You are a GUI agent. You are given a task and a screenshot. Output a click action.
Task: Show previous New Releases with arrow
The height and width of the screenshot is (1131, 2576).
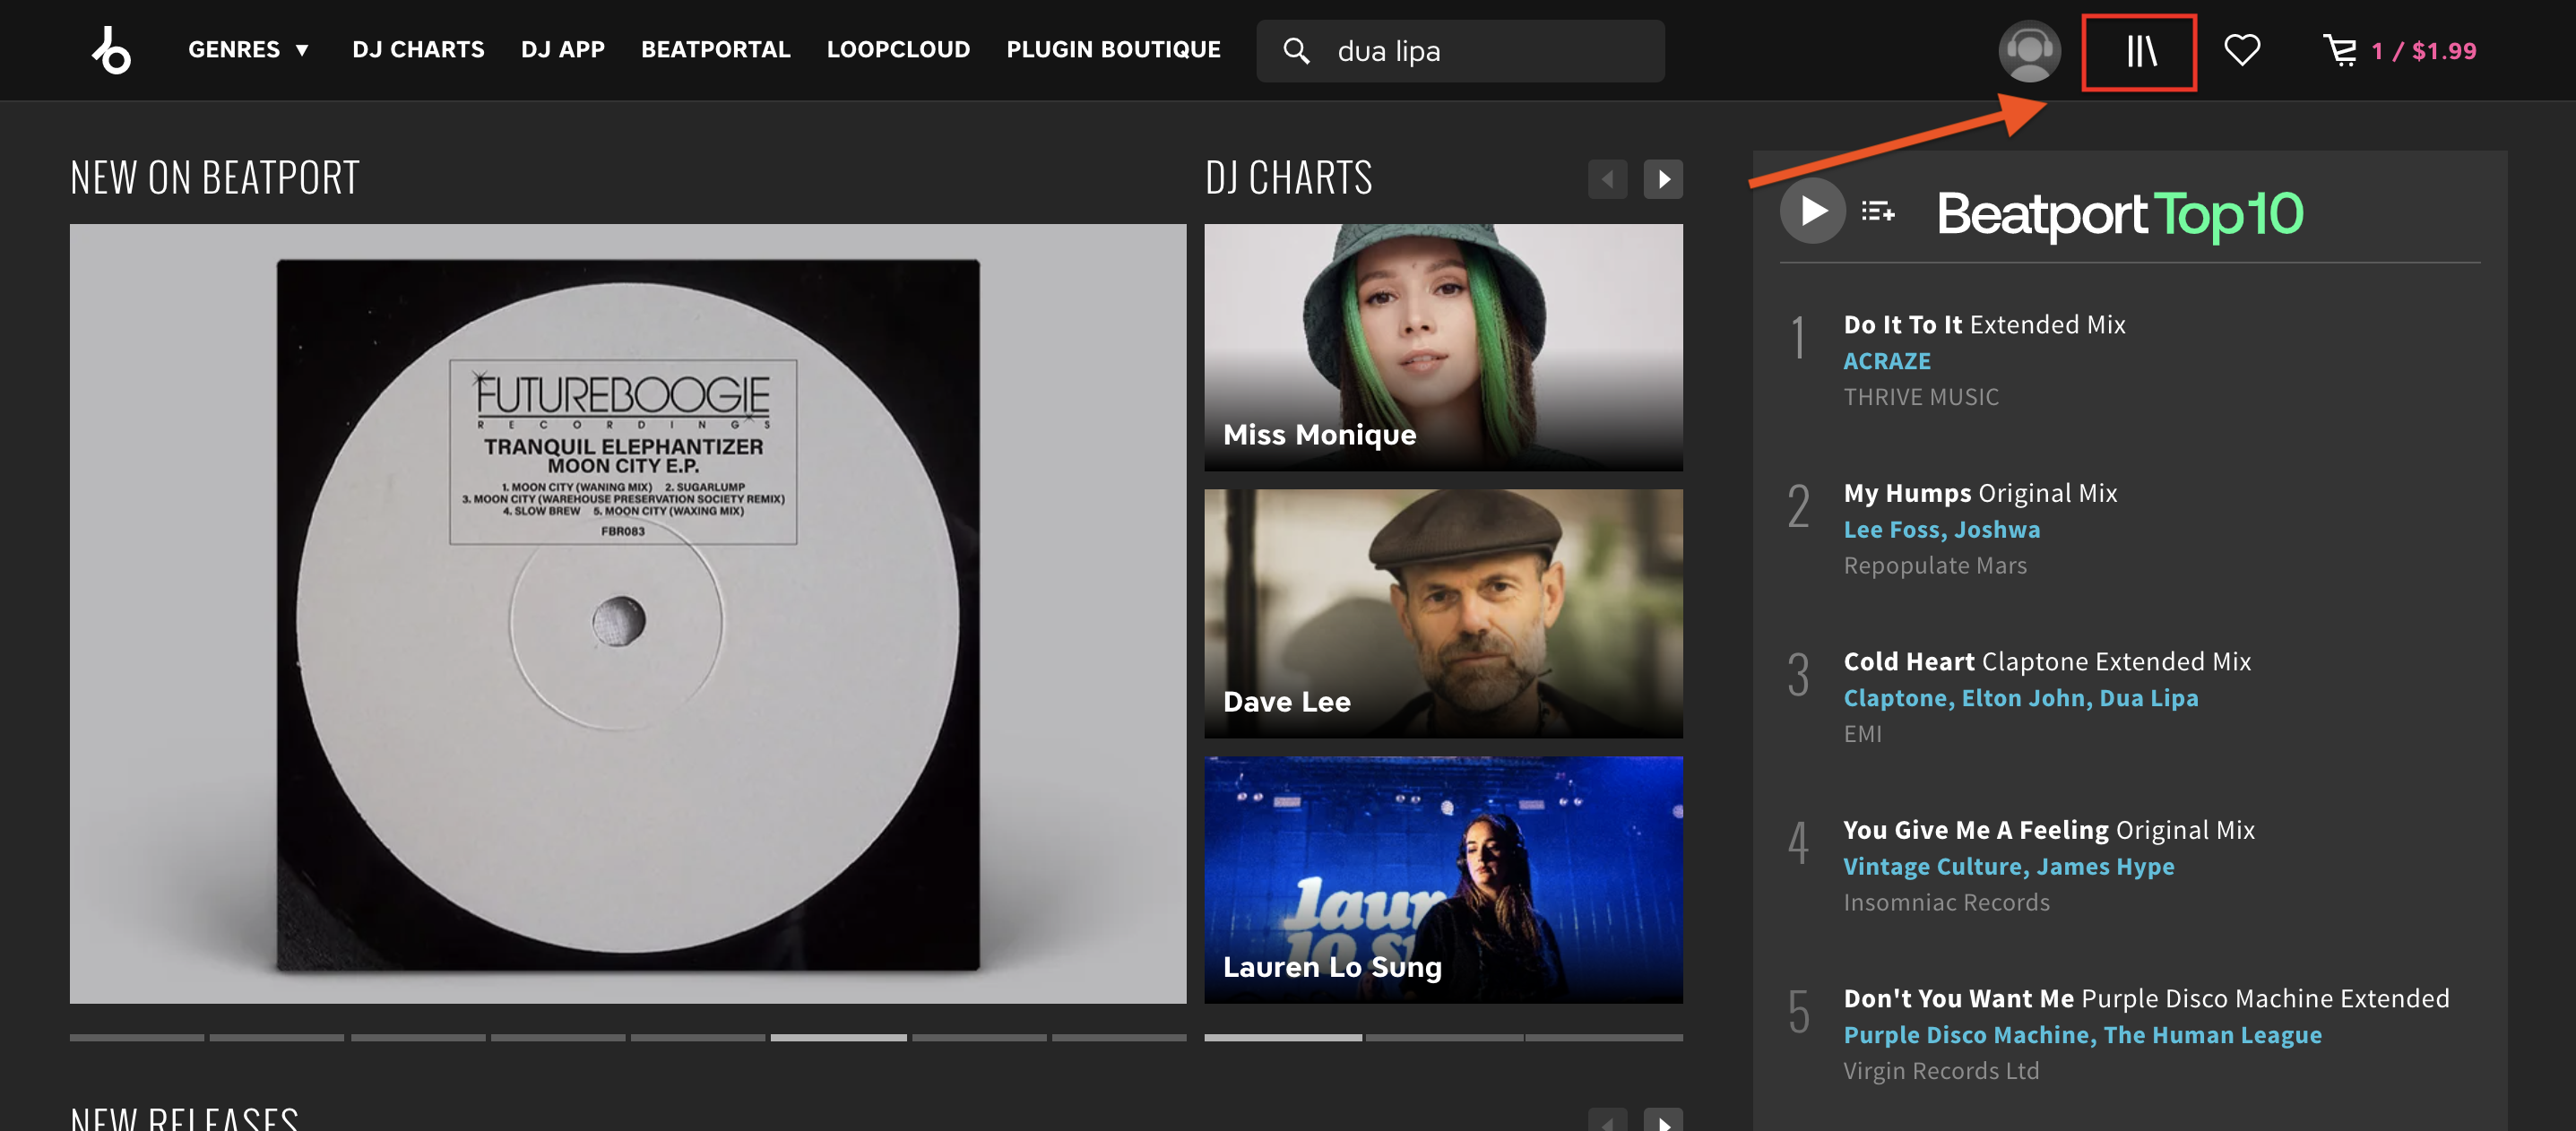click(1607, 1120)
